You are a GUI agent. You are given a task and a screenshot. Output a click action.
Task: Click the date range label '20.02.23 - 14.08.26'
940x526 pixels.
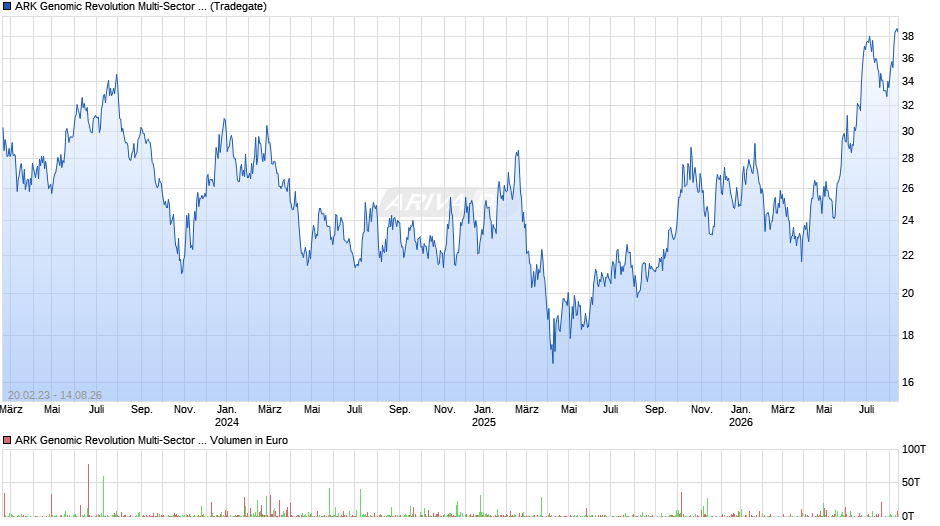click(x=55, y=395)
